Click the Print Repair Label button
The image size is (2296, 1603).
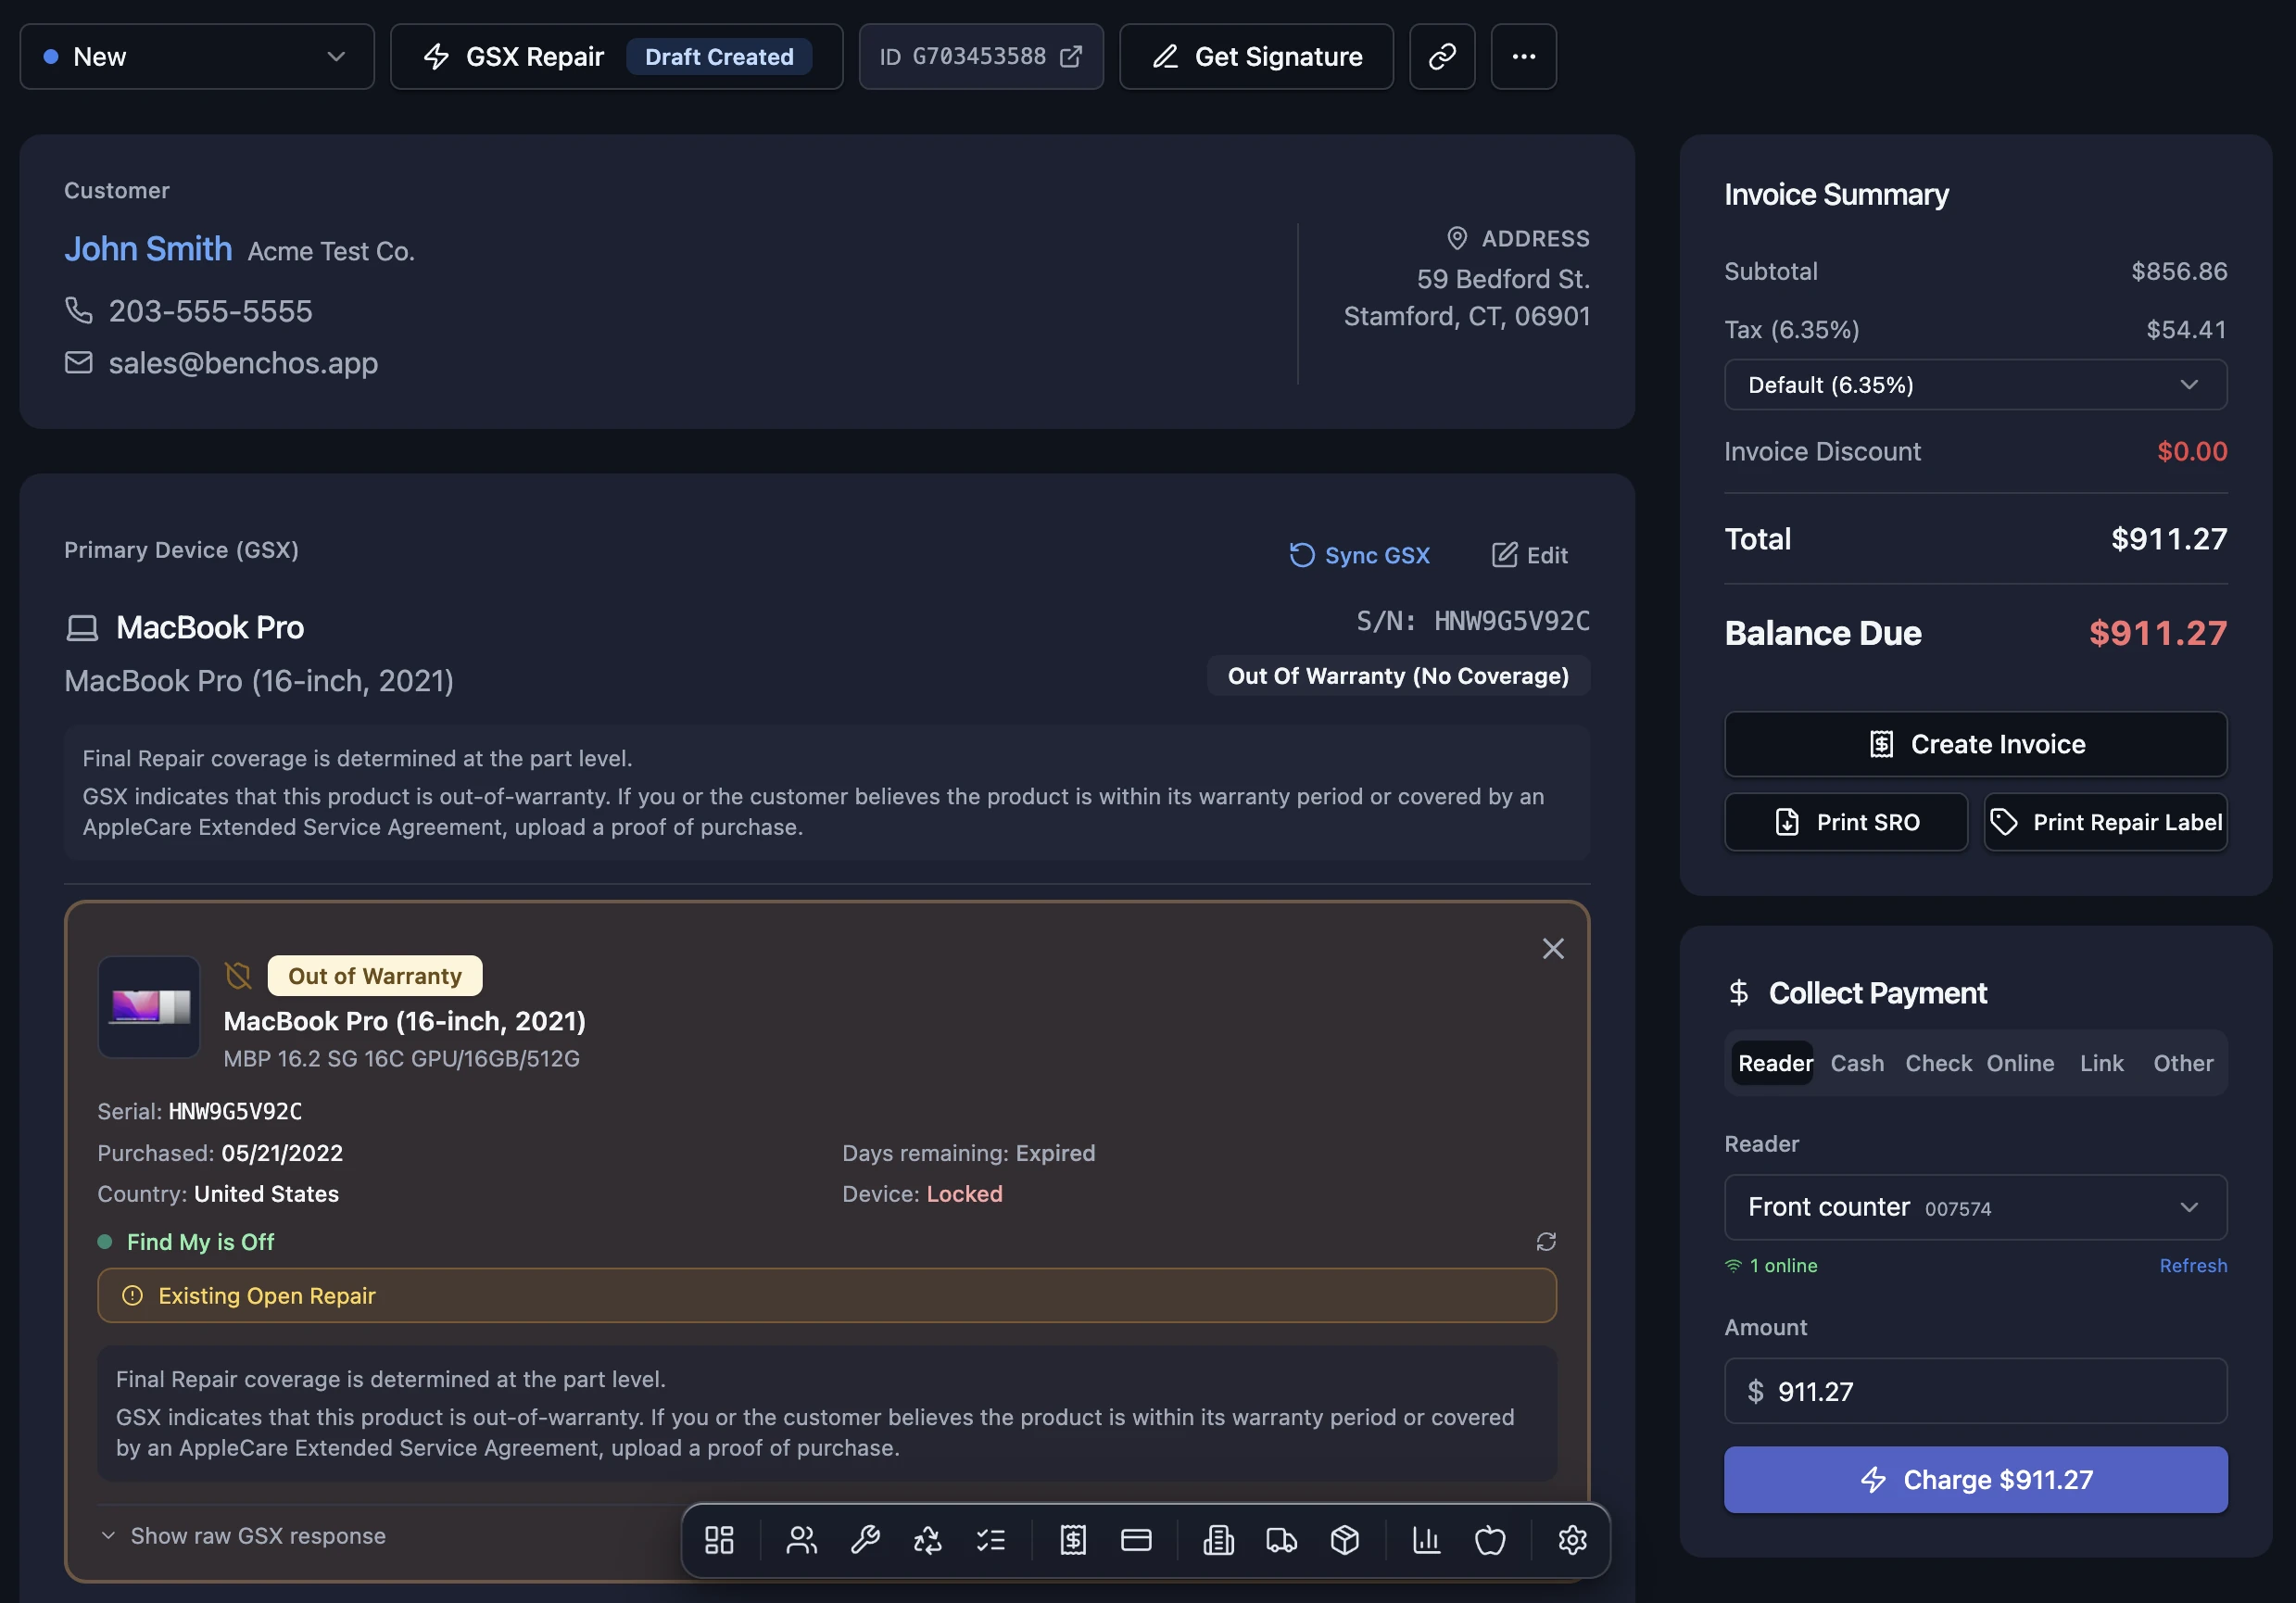2105,822
